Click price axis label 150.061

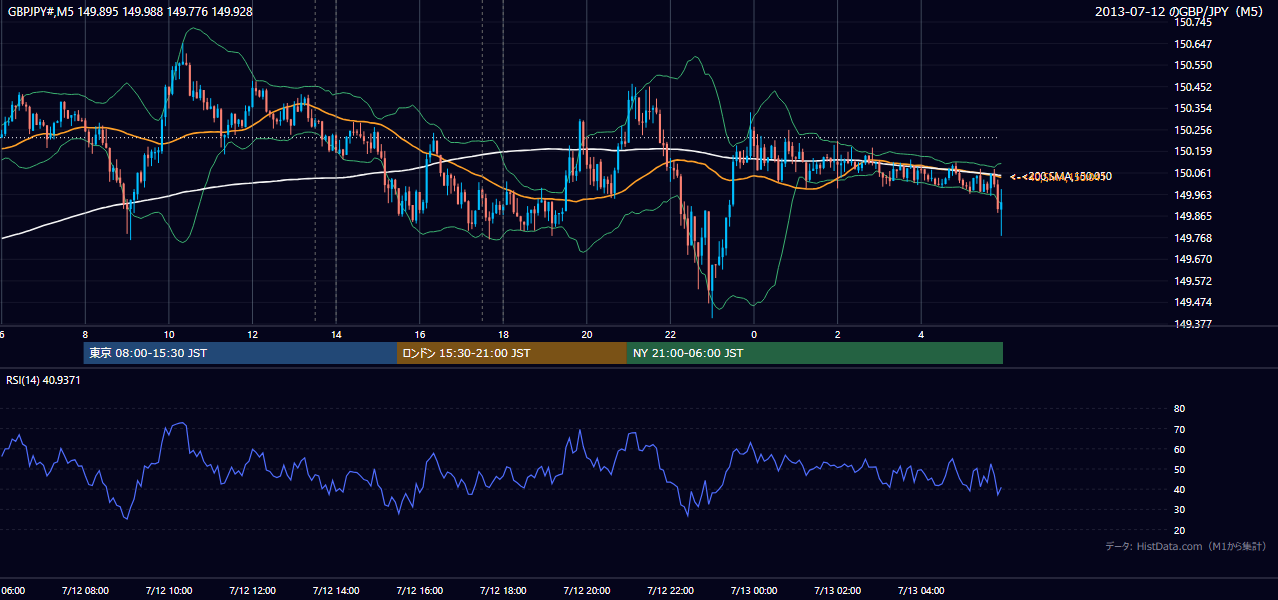(1194, 173)
